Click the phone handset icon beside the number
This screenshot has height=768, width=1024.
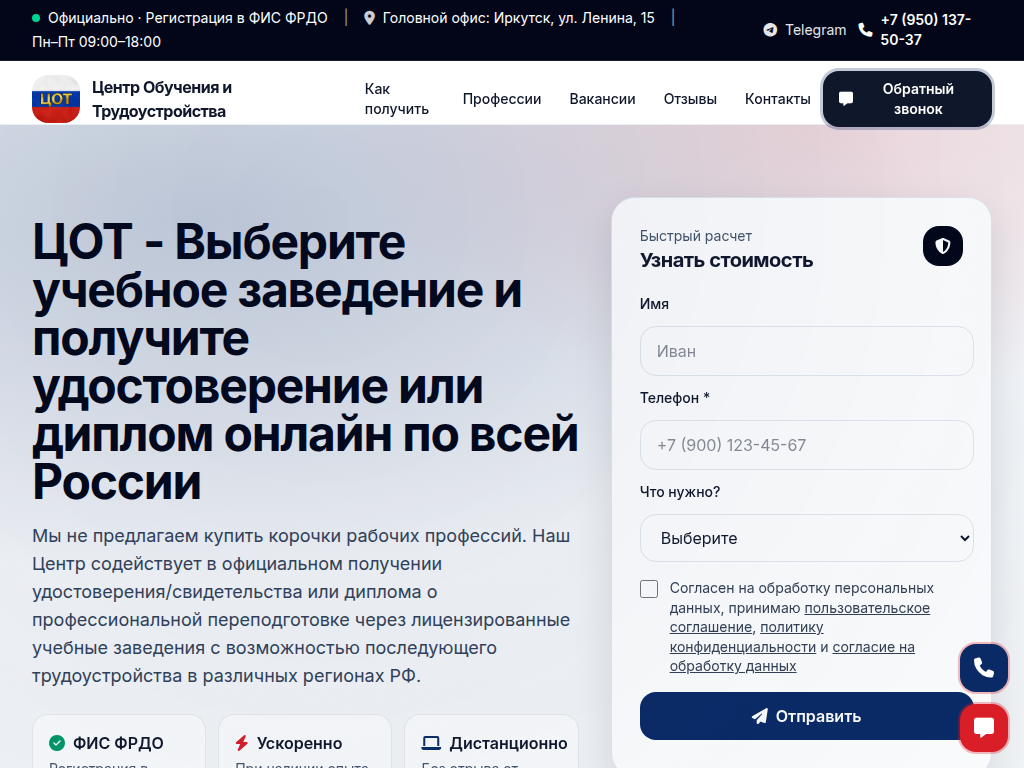click(865, 30)
